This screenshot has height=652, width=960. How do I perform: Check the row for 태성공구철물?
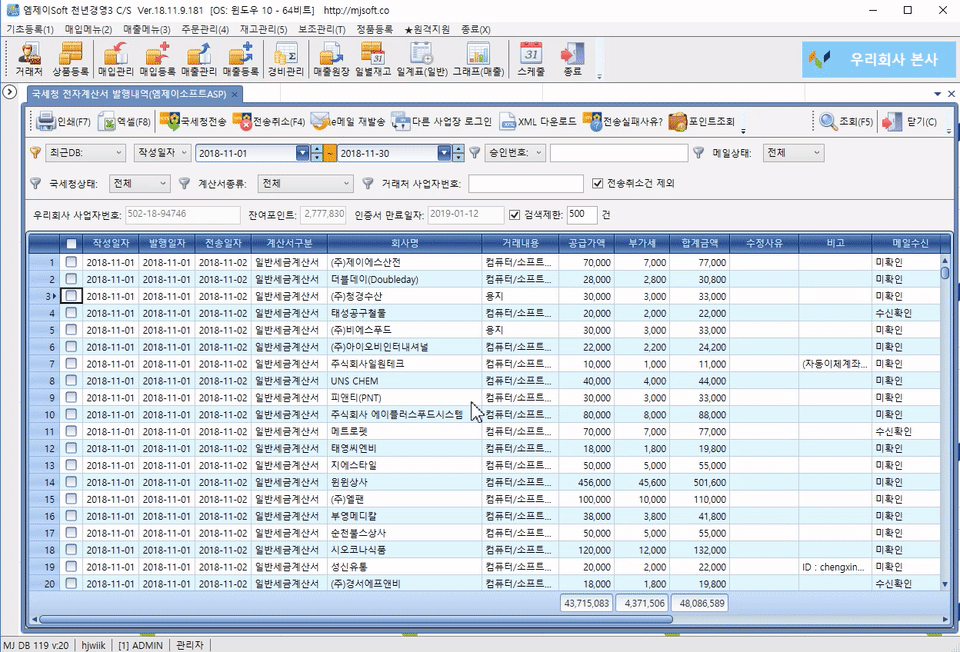point(71,313)
